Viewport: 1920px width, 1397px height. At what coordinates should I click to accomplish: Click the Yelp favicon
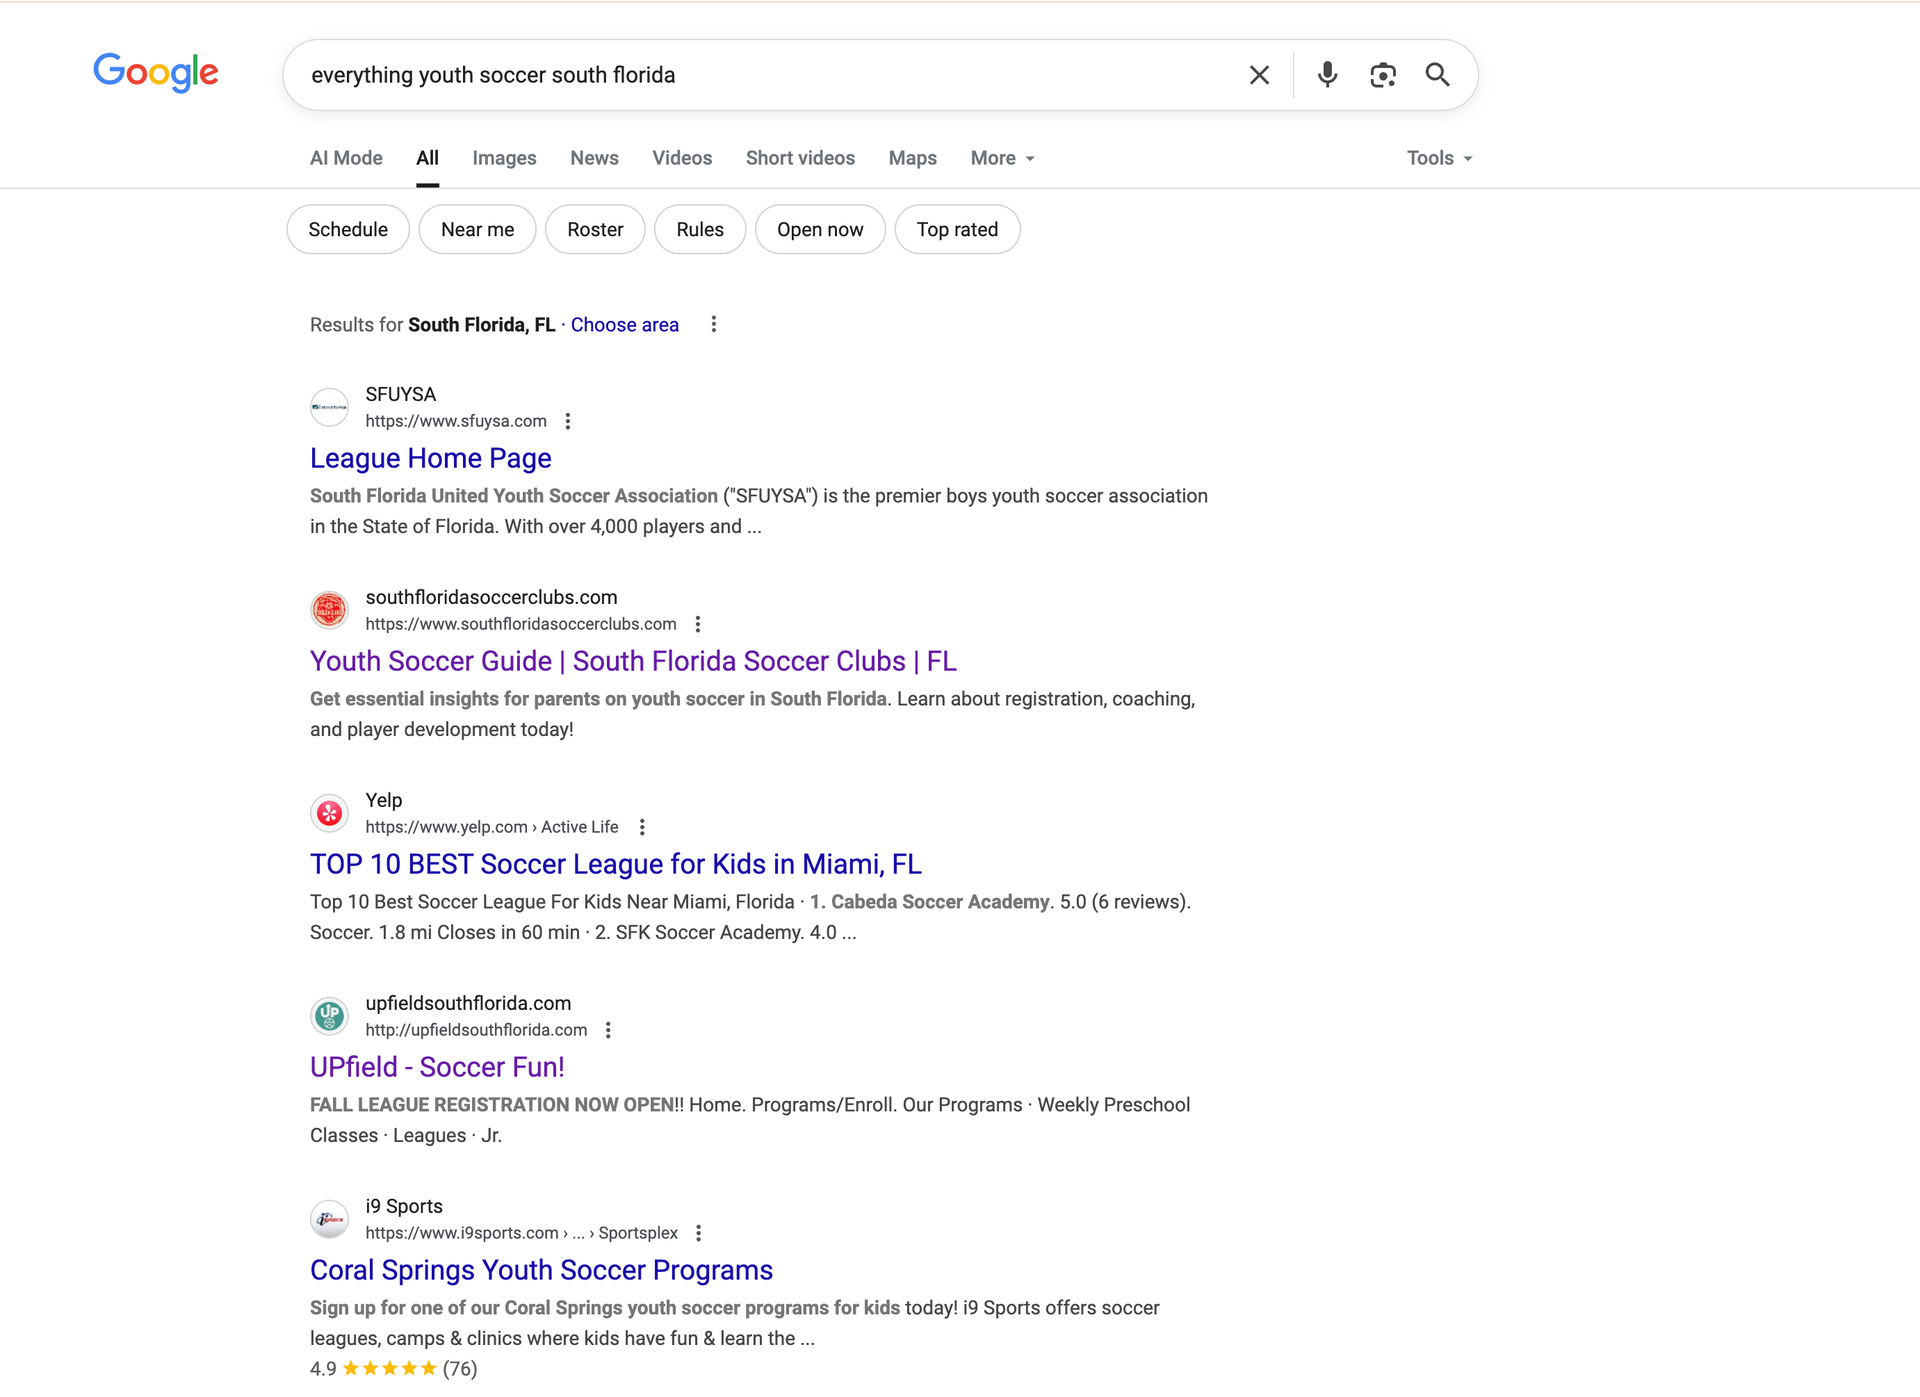(329, 813)
